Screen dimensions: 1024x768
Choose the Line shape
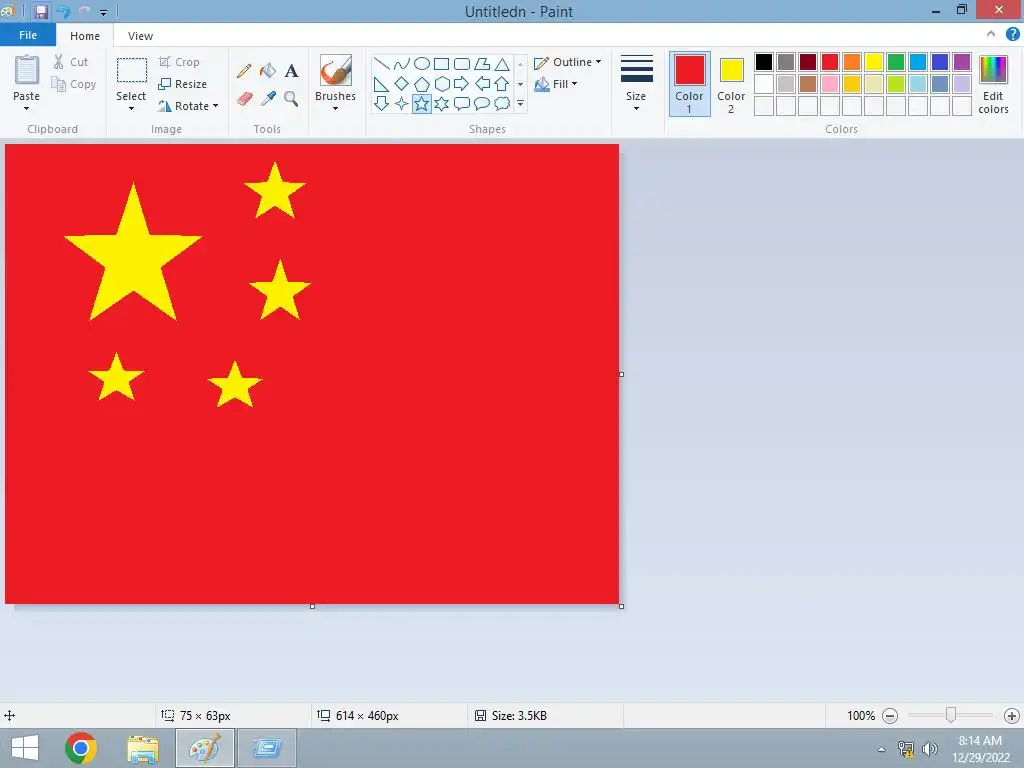[x=382, y=64]
